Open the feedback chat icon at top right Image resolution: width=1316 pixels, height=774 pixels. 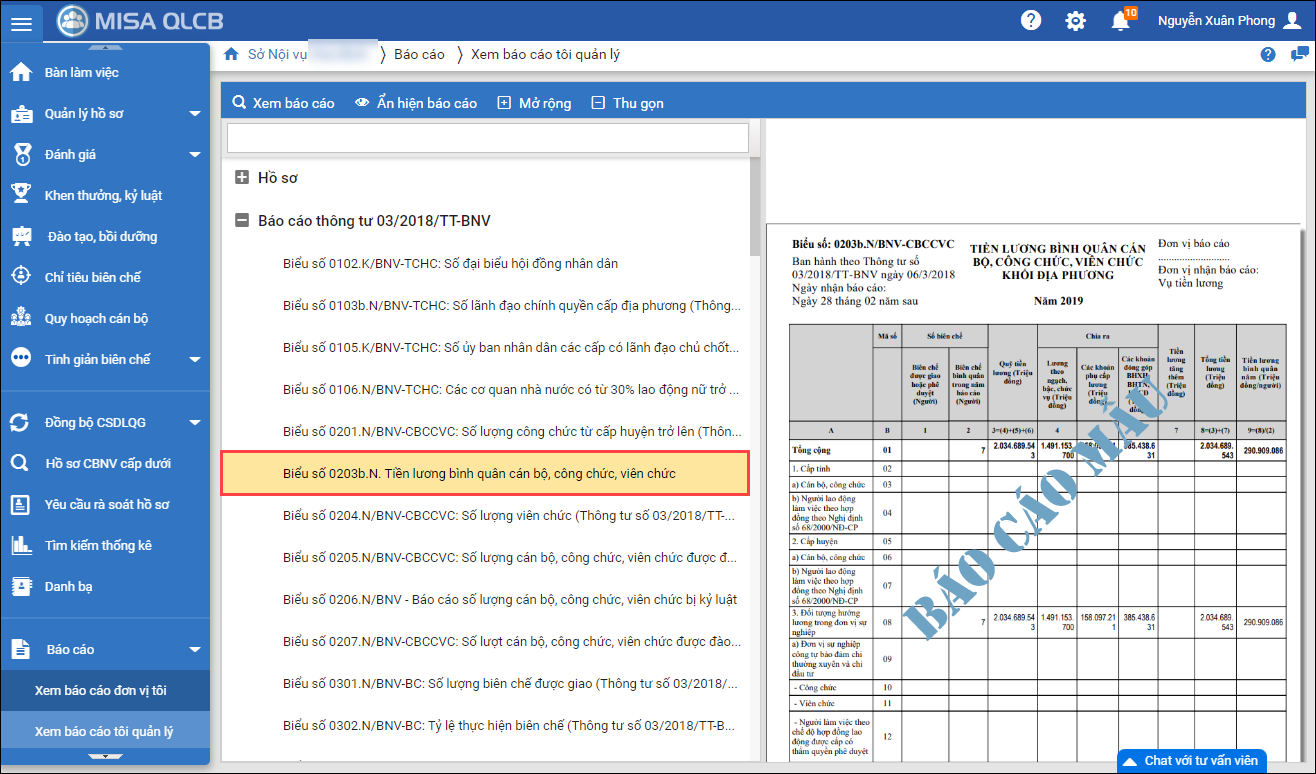click(1298, 54)
